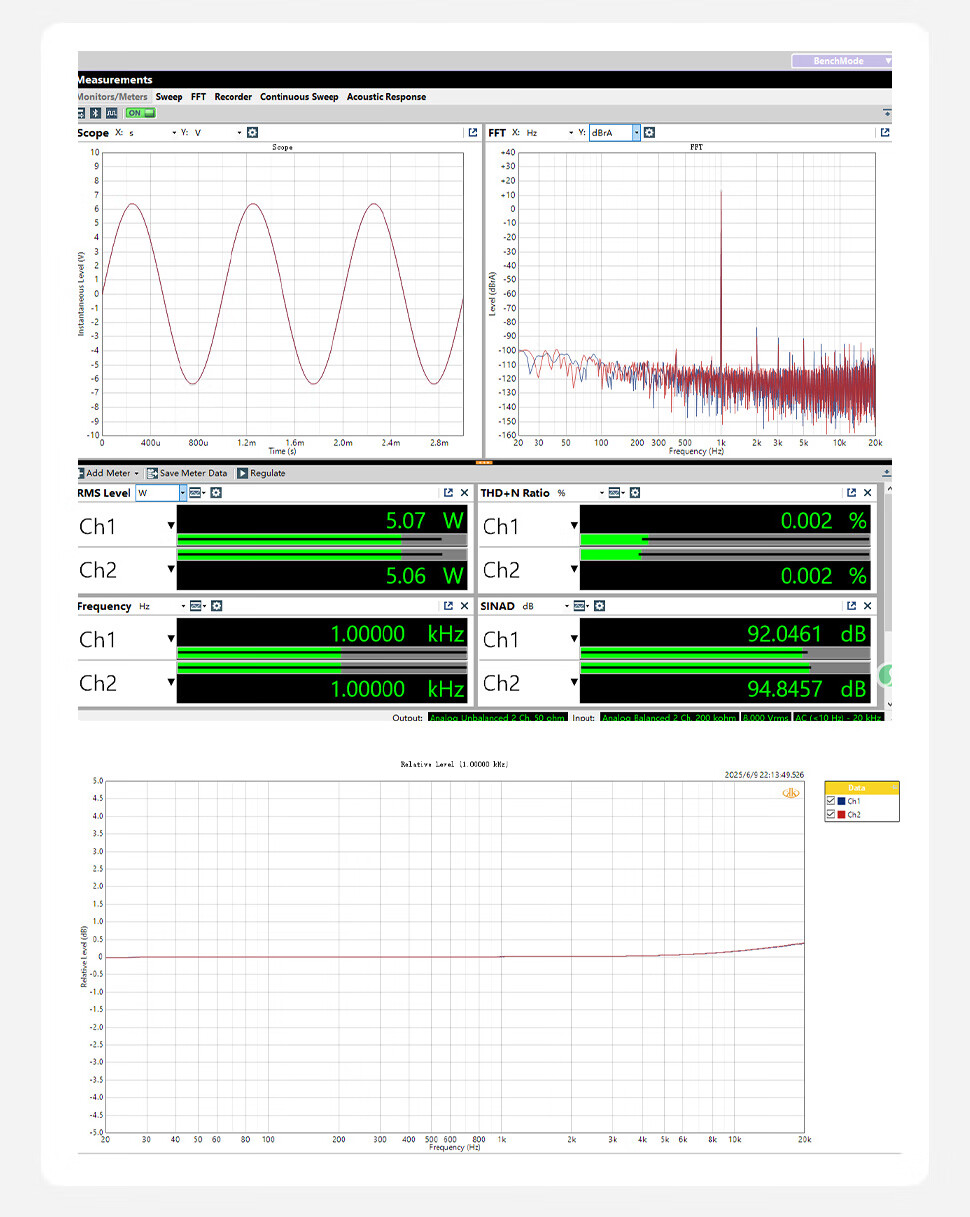Pop out the SINAD meter panel
This screenshot has width=970, height=1217.
[x=851, y=606]
